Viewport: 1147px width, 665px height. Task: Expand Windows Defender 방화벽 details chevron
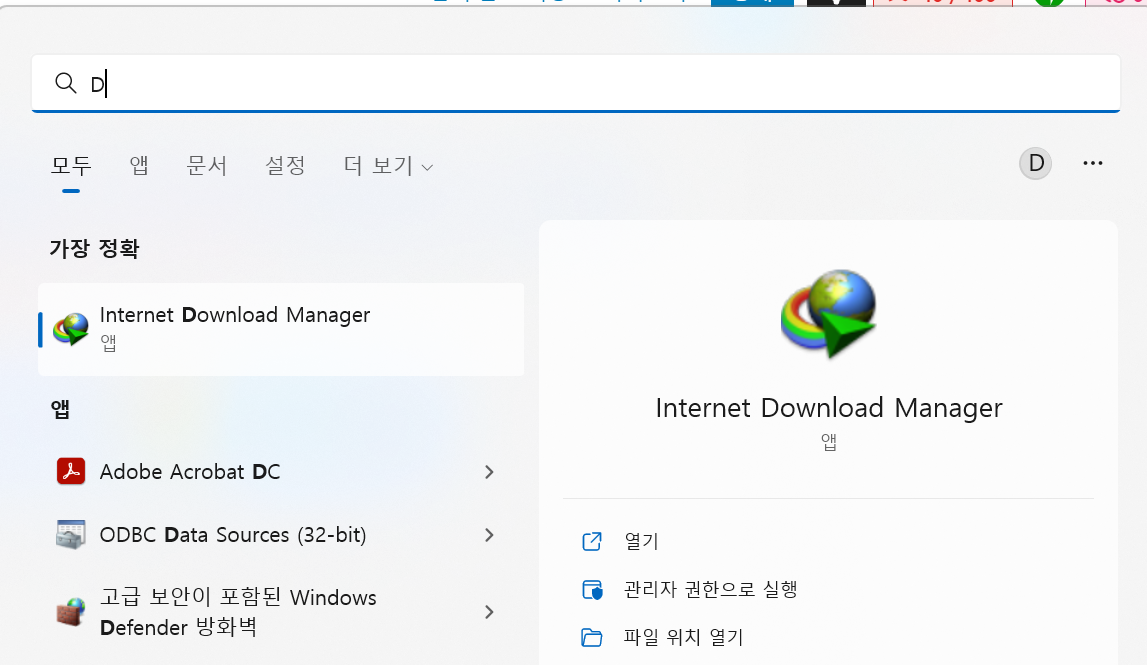[489, 612]
